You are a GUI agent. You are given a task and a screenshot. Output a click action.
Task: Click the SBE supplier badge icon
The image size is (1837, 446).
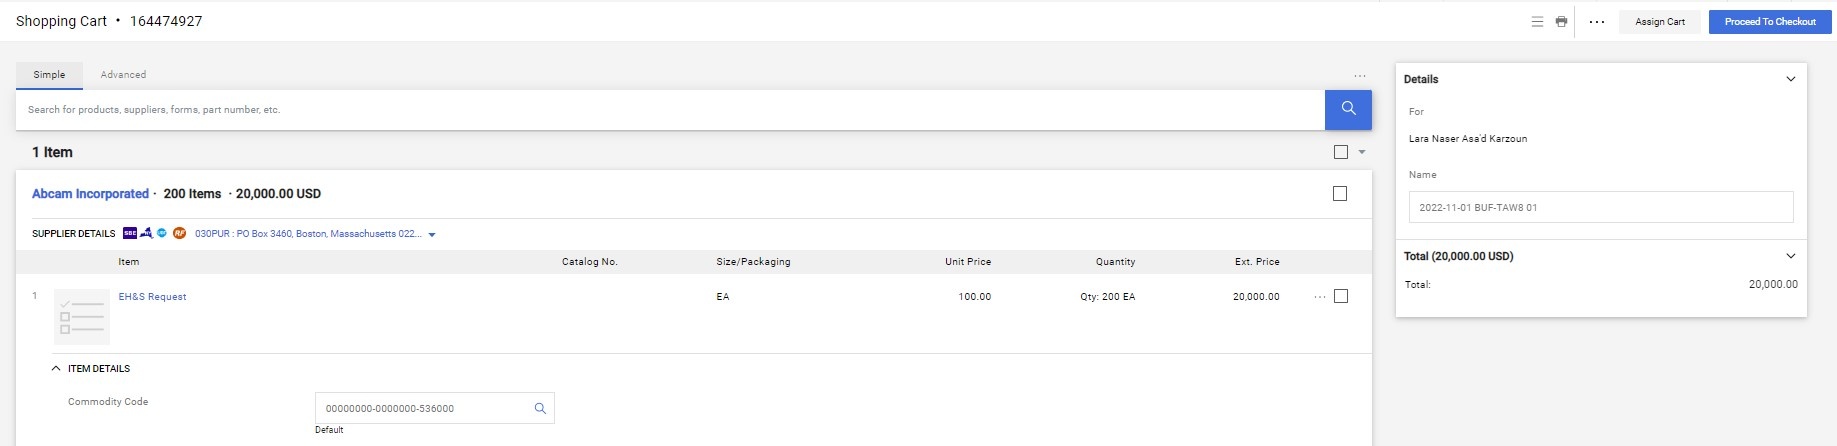click(130, 234)
